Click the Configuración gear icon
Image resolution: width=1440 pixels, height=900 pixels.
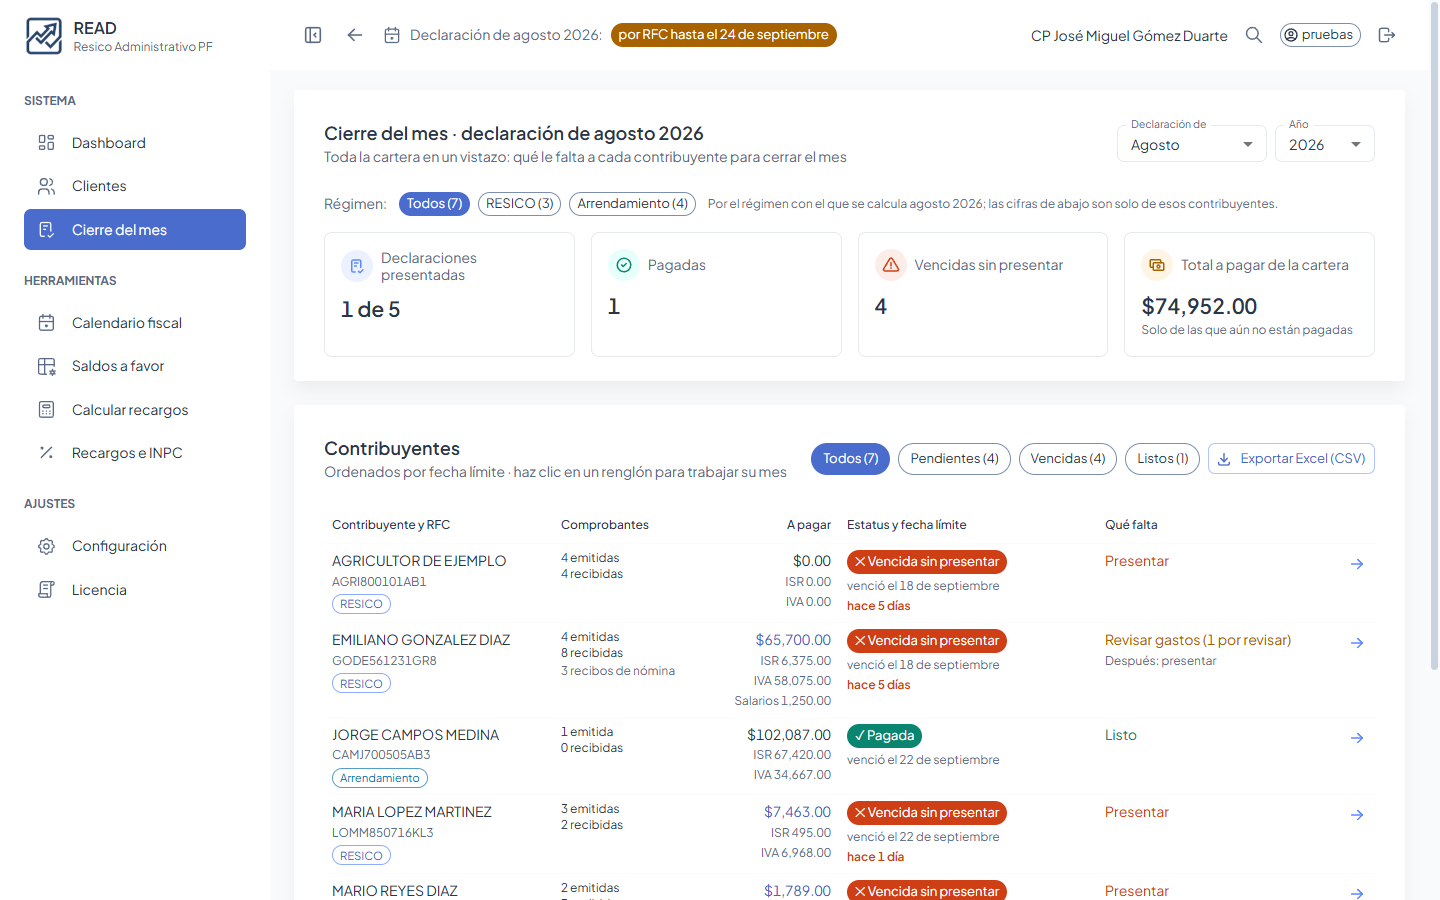[46, 546]
